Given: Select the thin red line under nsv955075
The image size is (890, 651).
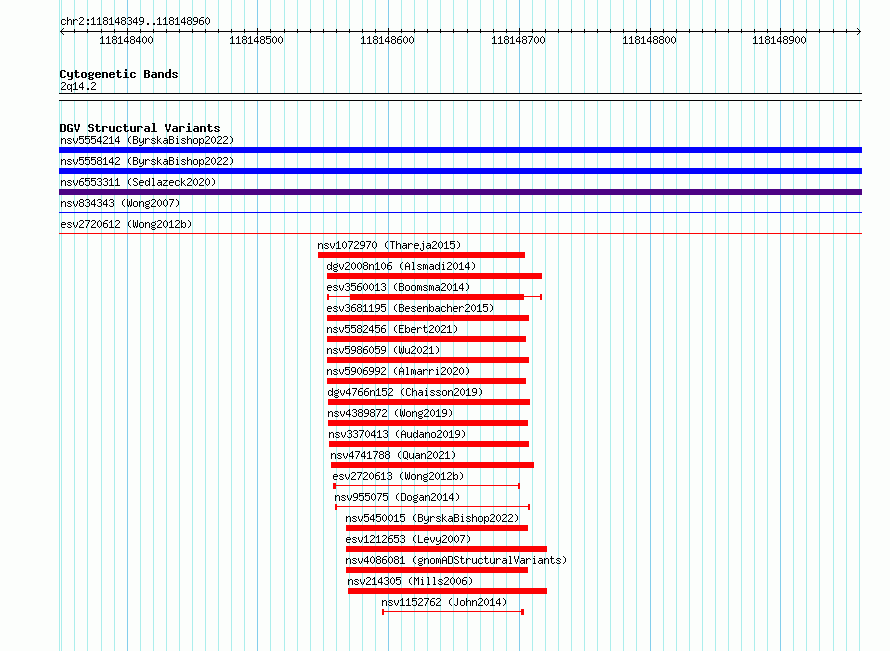Looking at the screenshot, I should point(433,507).
